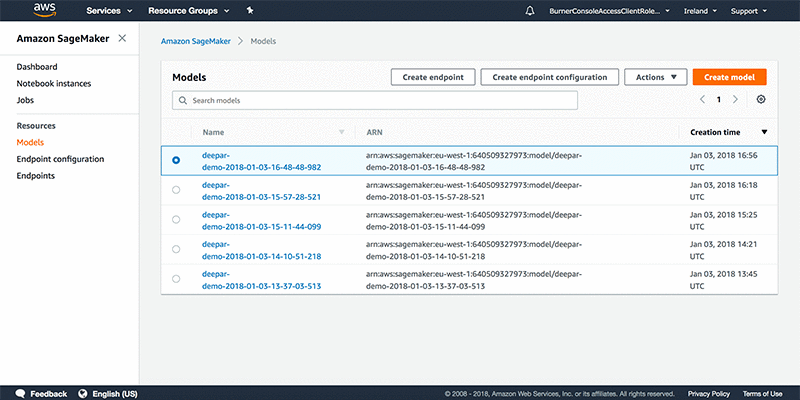The height and width of the screenshot is (400, 800).
Task: Click creation time Jan 03, 2018 13:45
Action: 724,280
